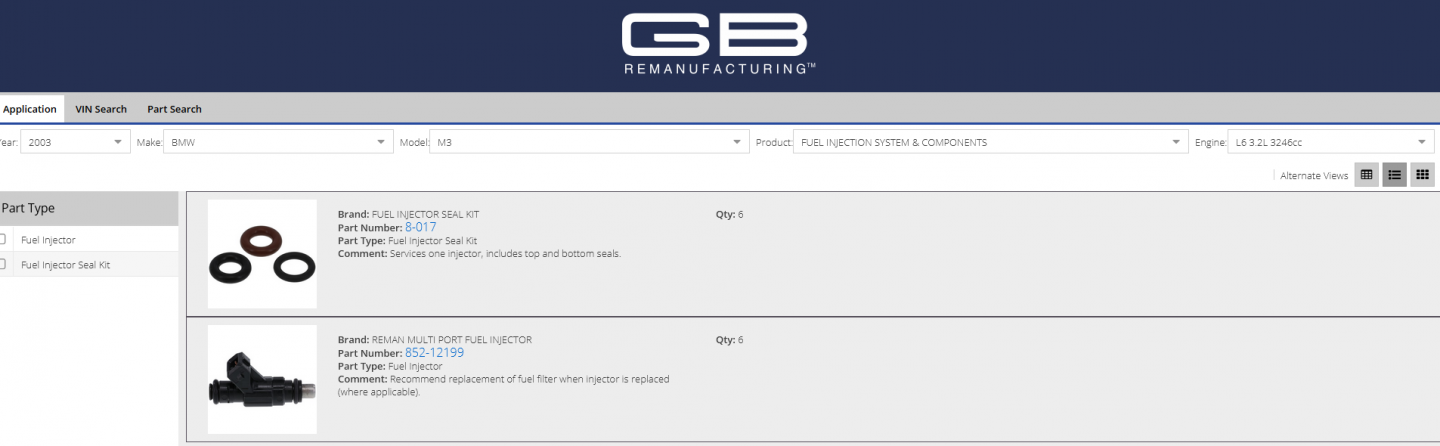Click the Part Type panel header

tap(88, 208)
